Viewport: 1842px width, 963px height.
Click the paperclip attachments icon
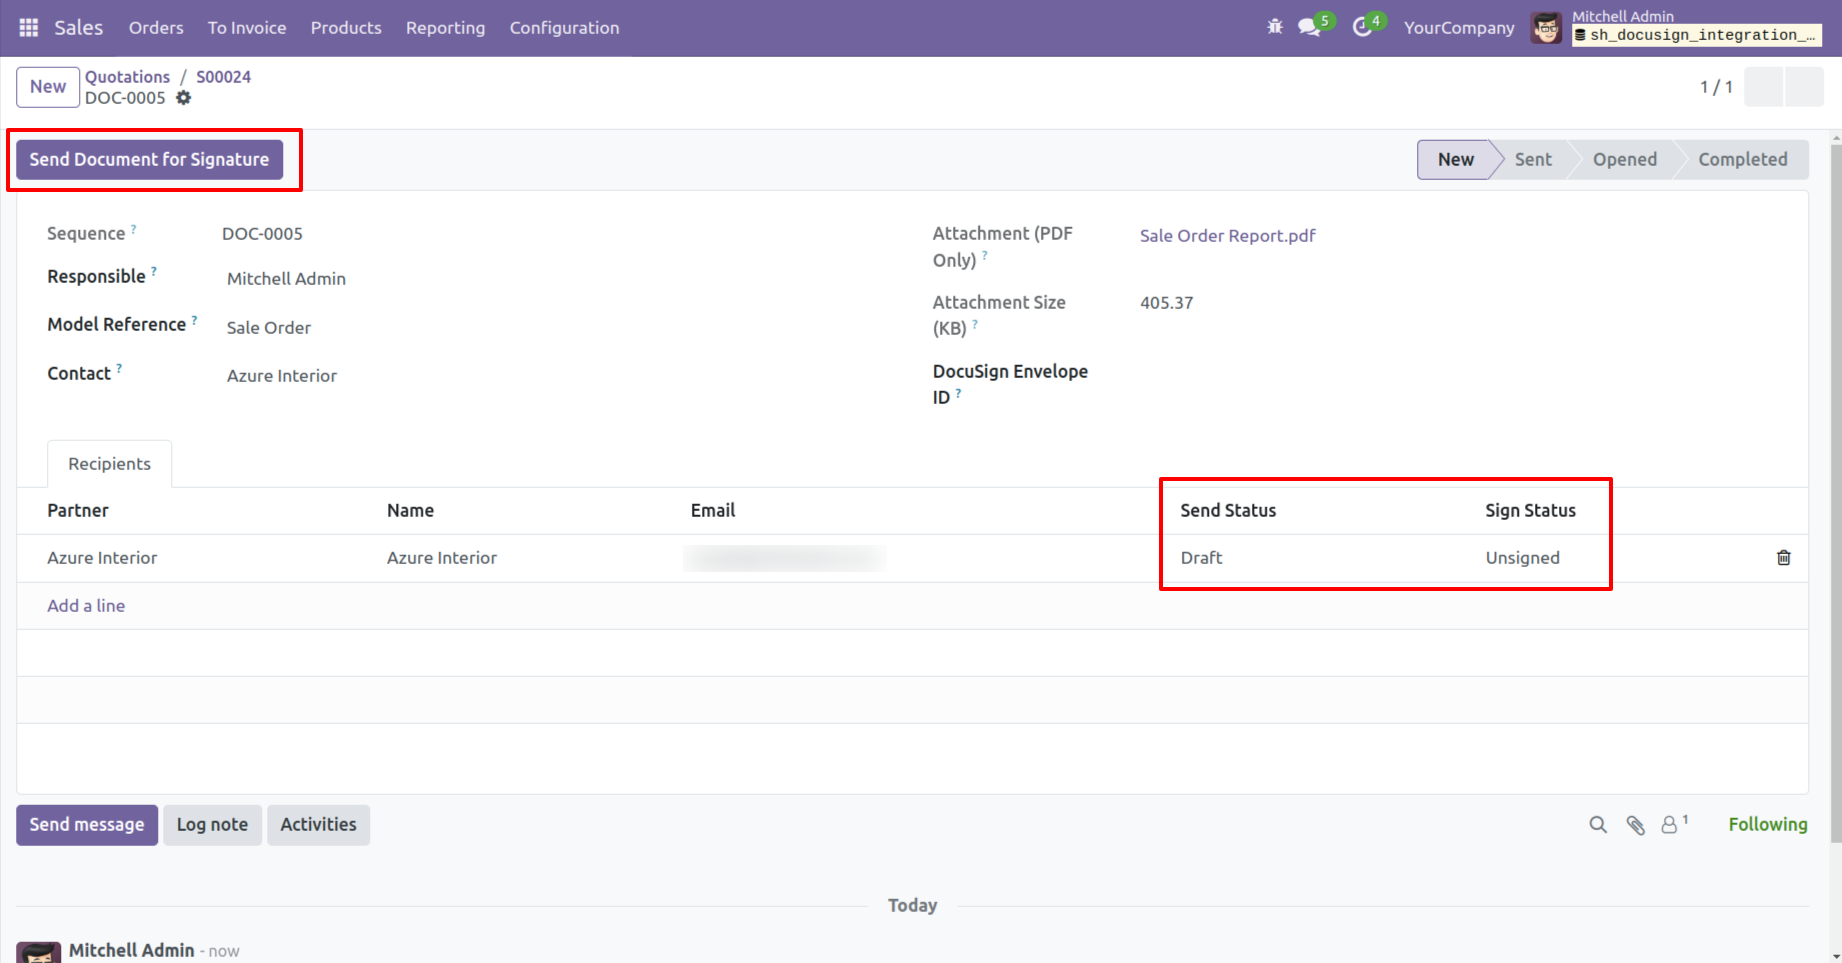1635,825
